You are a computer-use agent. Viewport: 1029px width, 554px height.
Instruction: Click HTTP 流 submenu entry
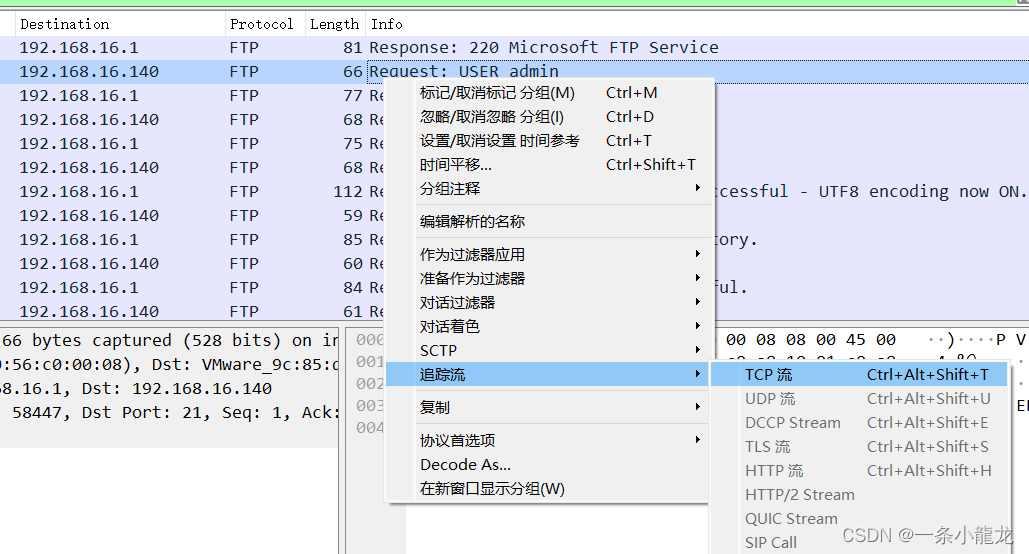(x=859, y=471)
